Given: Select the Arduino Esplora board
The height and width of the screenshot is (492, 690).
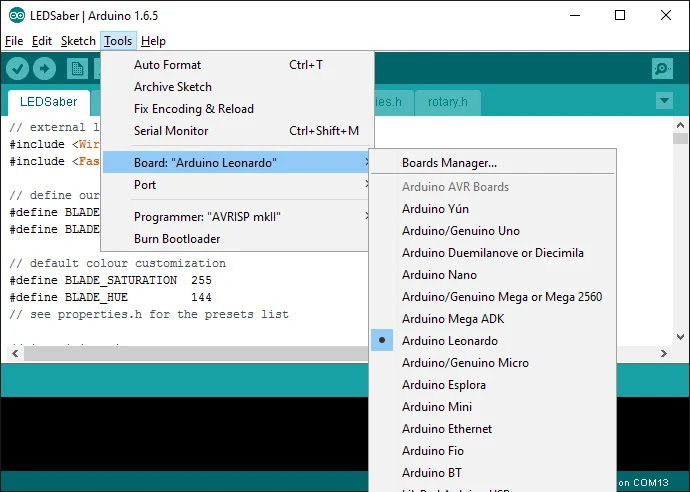Looking at the screenshot, I should [493, 385].
